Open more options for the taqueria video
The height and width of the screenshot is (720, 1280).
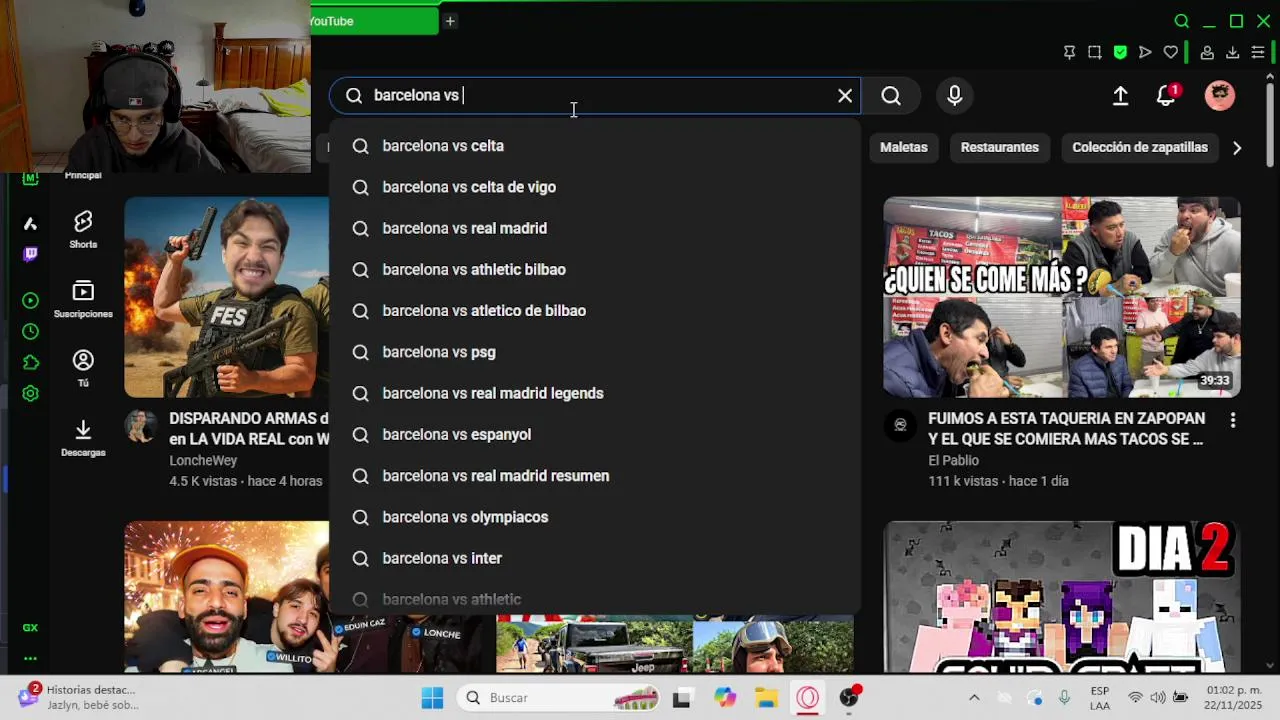pos(1233,421)
